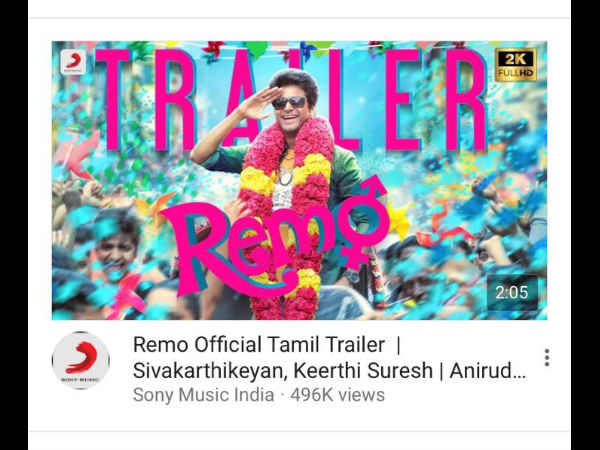Image resolution: width=600 pixels, height=450 pixels.
Task: Tap the Sony Music channel avatar
Action: coord(81,360)
